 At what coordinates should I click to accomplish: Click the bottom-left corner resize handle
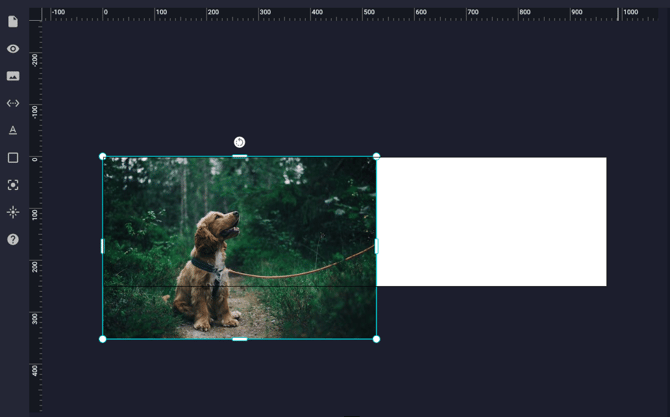click(103, 339)
